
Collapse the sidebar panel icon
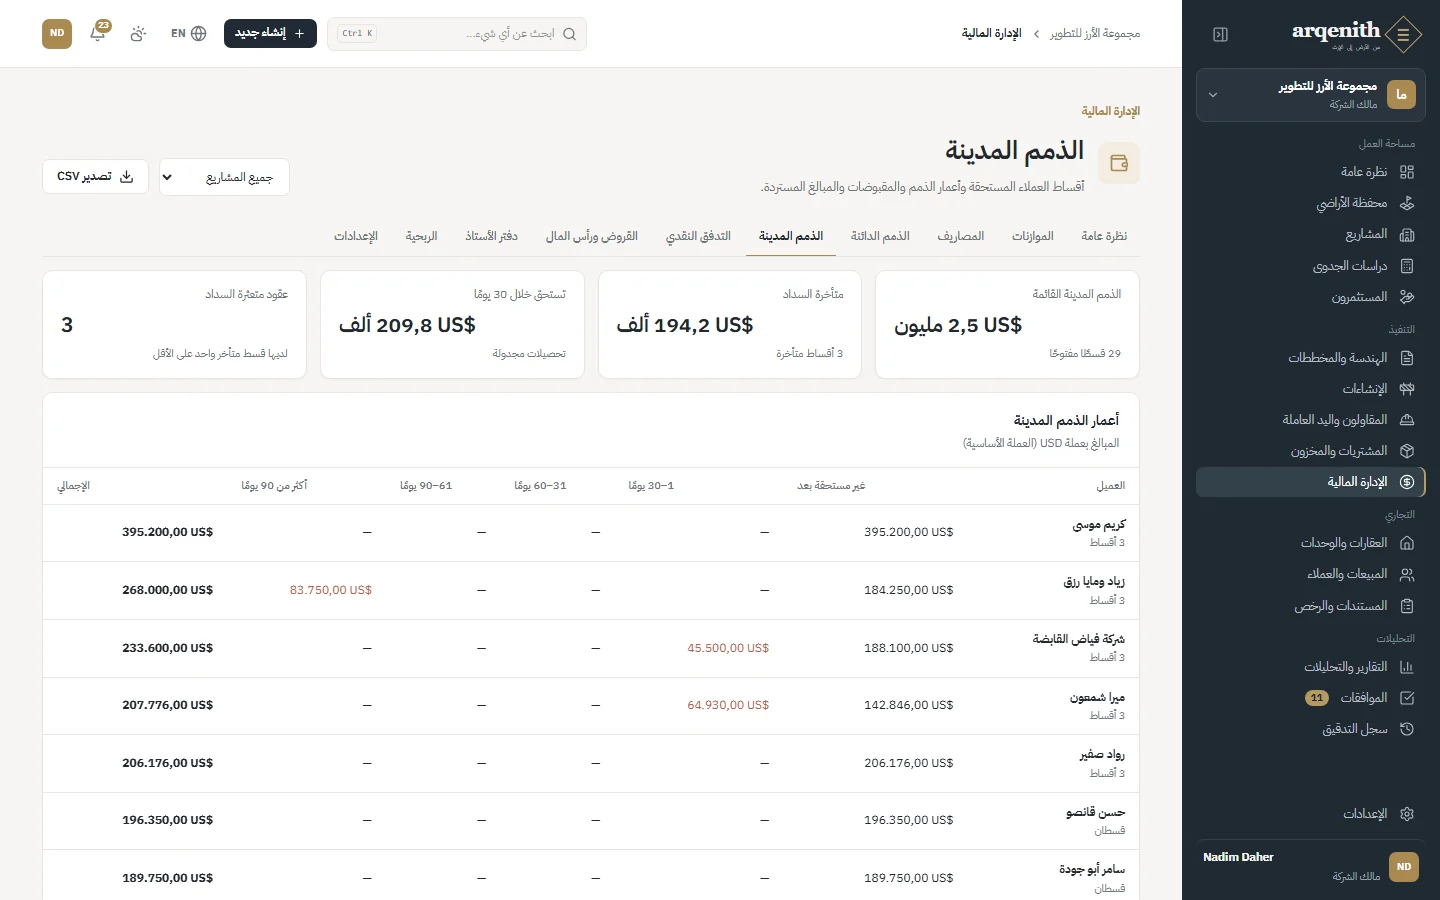click(x=1220, y=35)
